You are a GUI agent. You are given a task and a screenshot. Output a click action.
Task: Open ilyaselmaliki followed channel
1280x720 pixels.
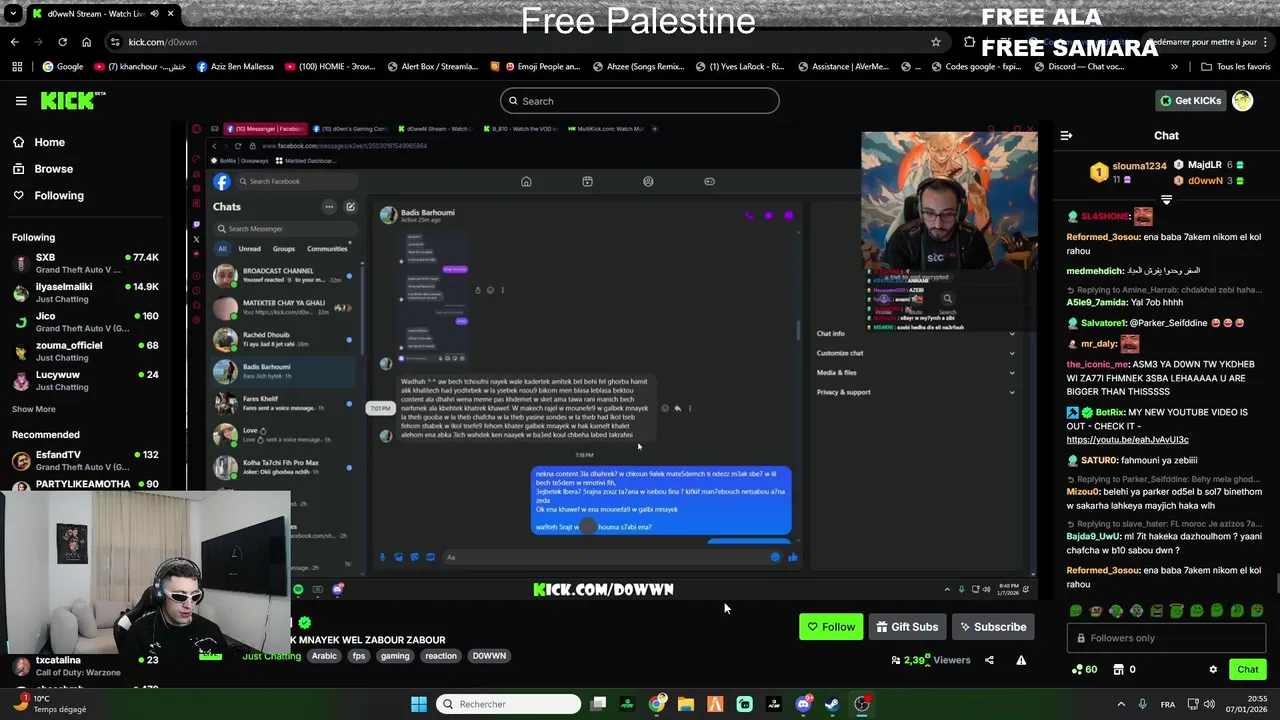click(85, 293)
